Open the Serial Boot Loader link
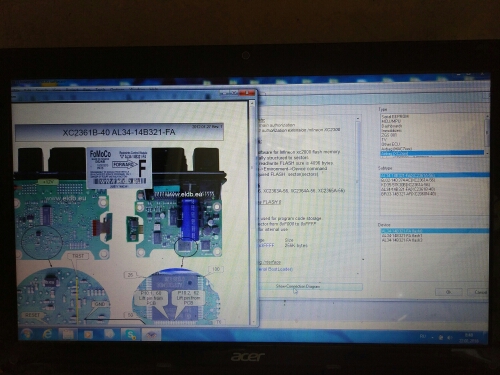Image resolution: width=500 pixels, height=375 pixels. tap(275, 269)
